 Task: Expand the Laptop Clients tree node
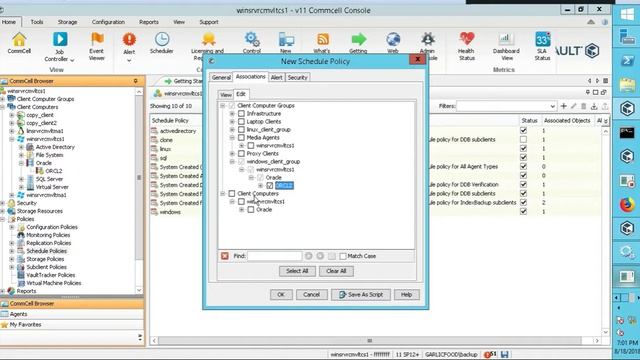232,122
